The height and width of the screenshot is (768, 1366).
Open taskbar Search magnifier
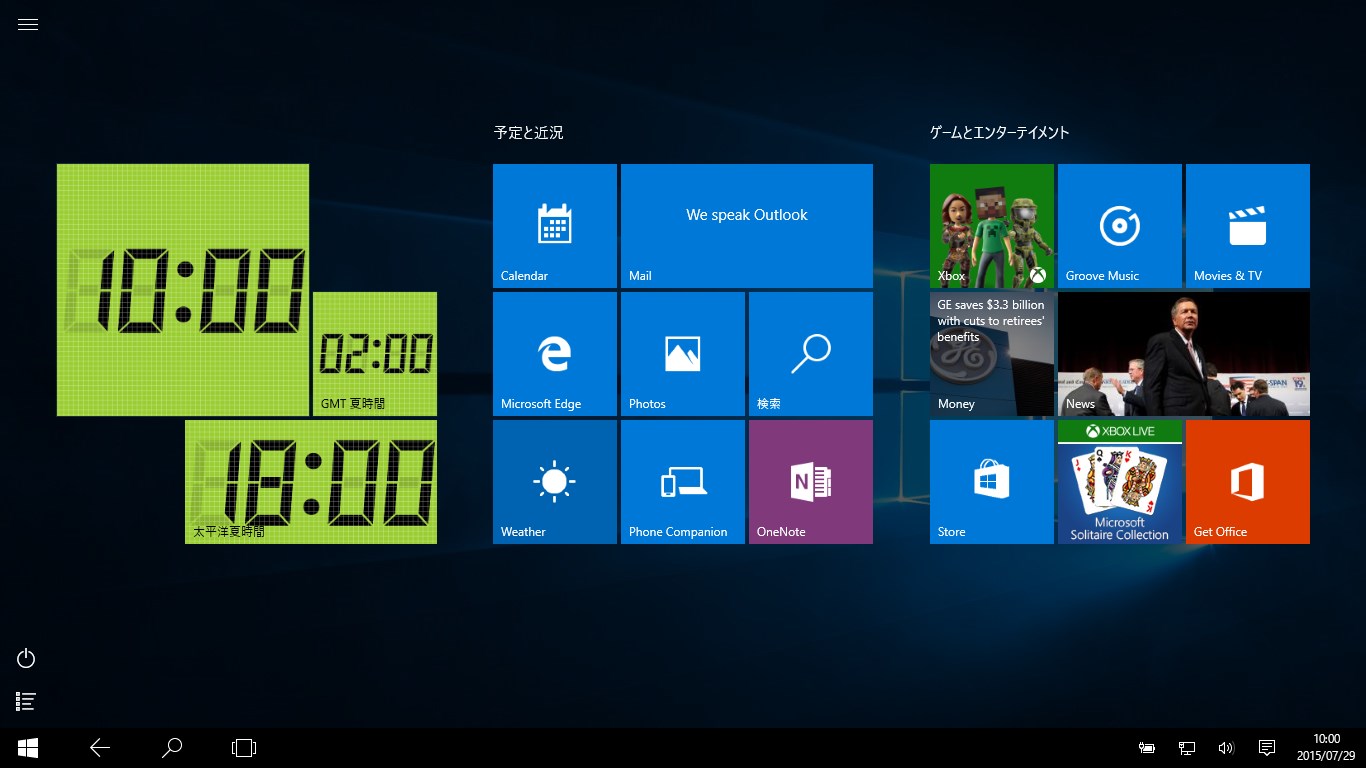[x=172, y=748]
